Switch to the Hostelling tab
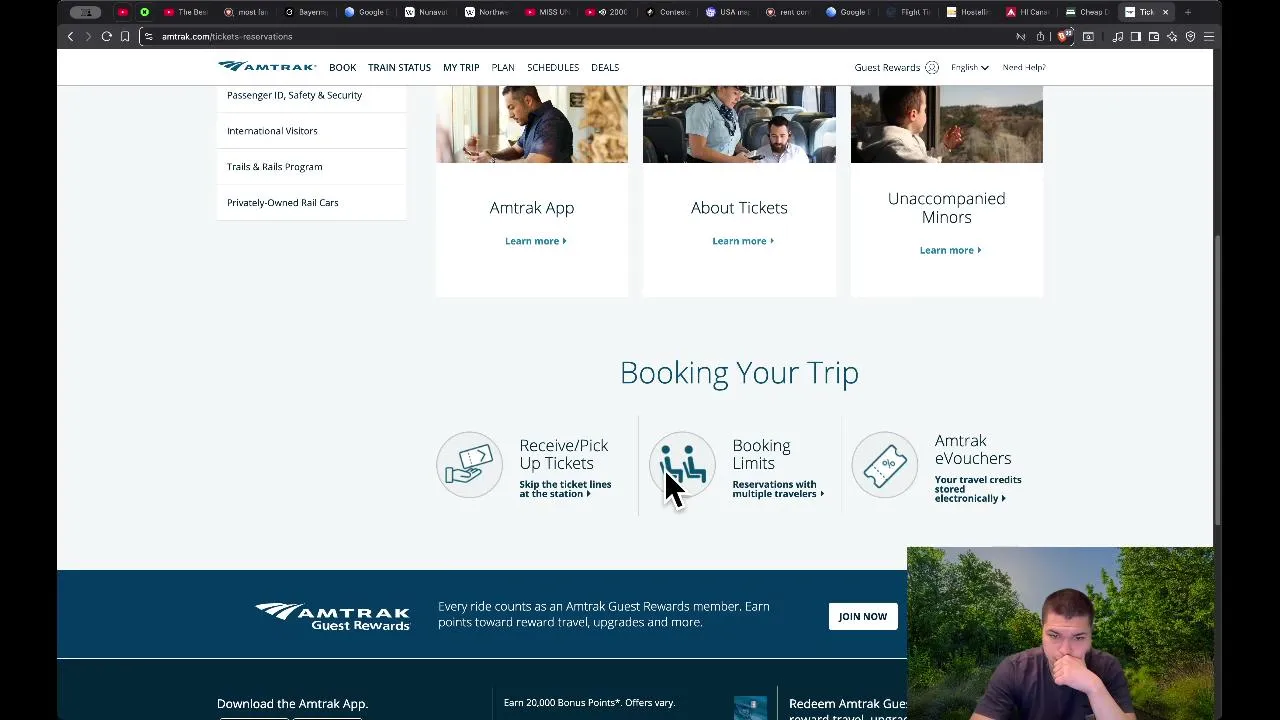Screen dimensions: 1280x720 coord(968,12)
